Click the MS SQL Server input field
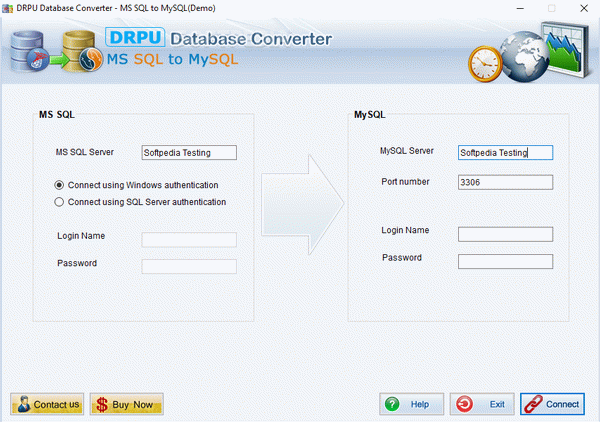 (189, 153)
